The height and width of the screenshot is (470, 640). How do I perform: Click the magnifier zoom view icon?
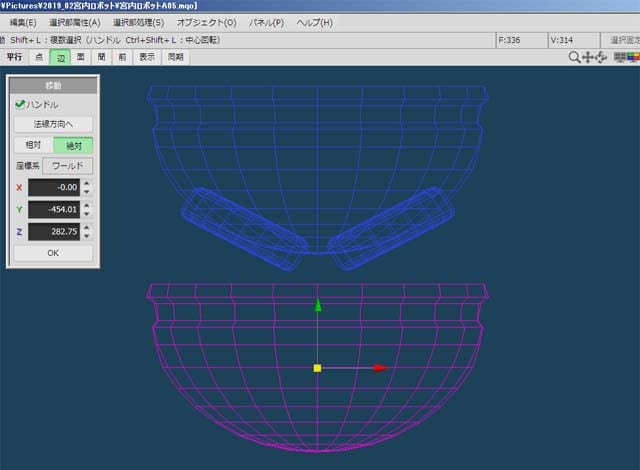point(574,57)
